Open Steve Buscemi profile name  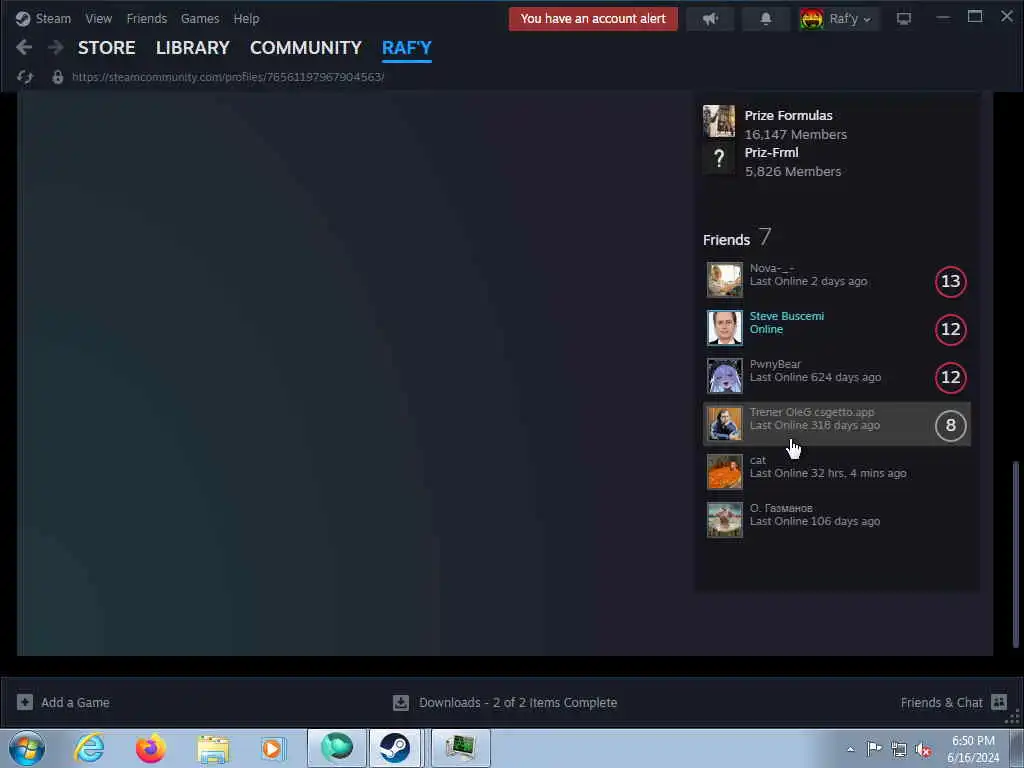tap(786, 316)
